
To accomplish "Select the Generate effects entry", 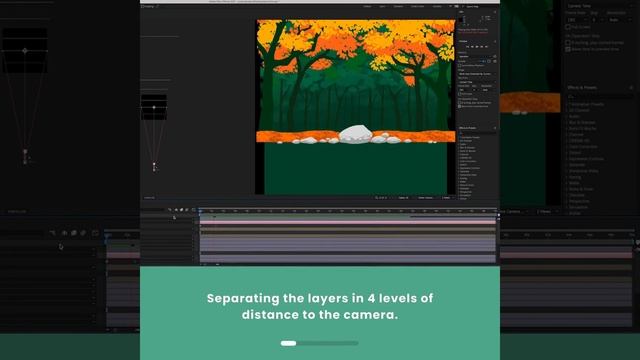I will coord(465,171).
